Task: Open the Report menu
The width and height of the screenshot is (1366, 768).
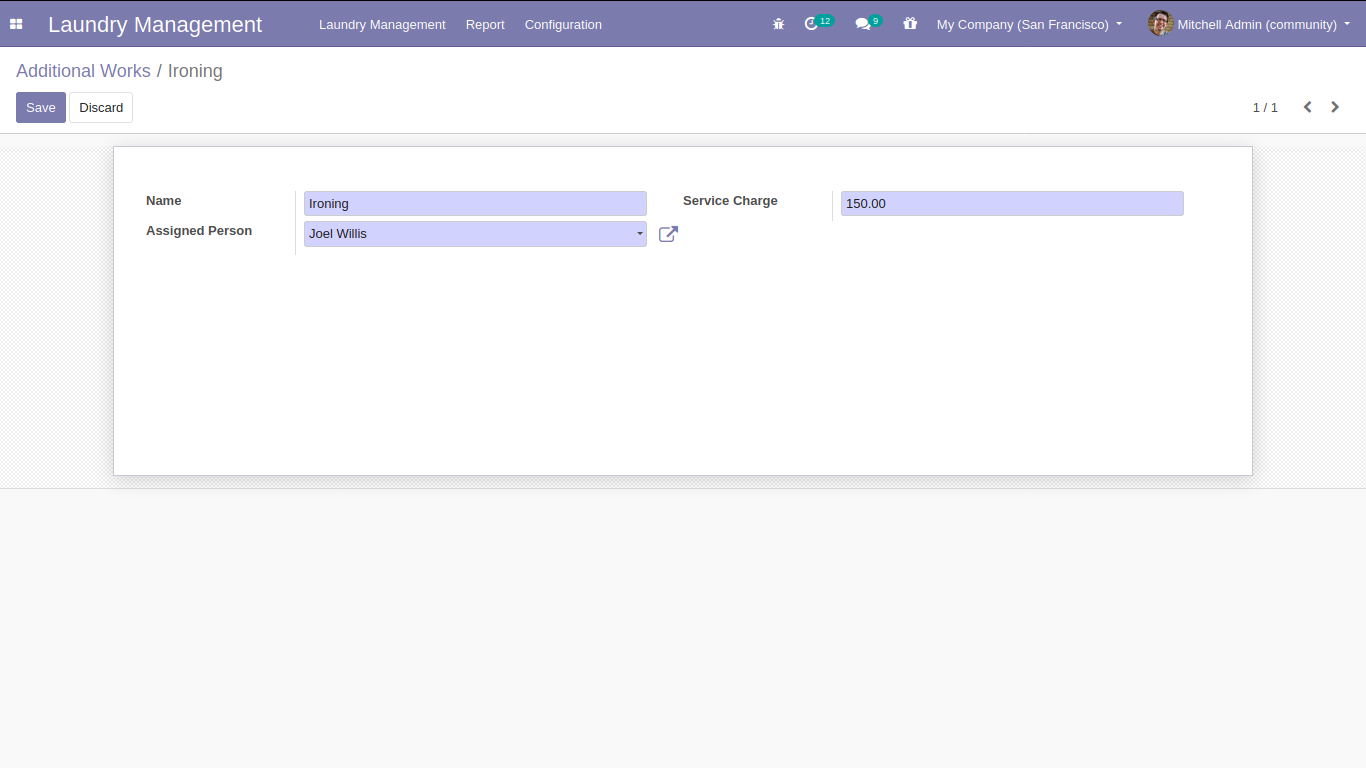Action: (485, 24)
